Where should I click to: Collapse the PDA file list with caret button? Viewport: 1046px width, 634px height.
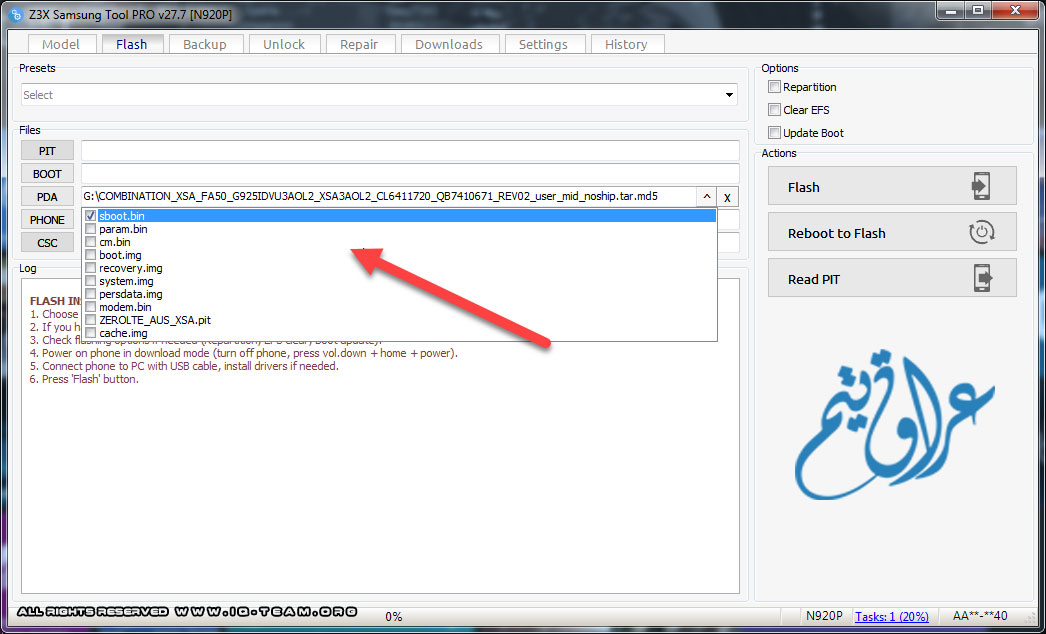coord(706,197)
